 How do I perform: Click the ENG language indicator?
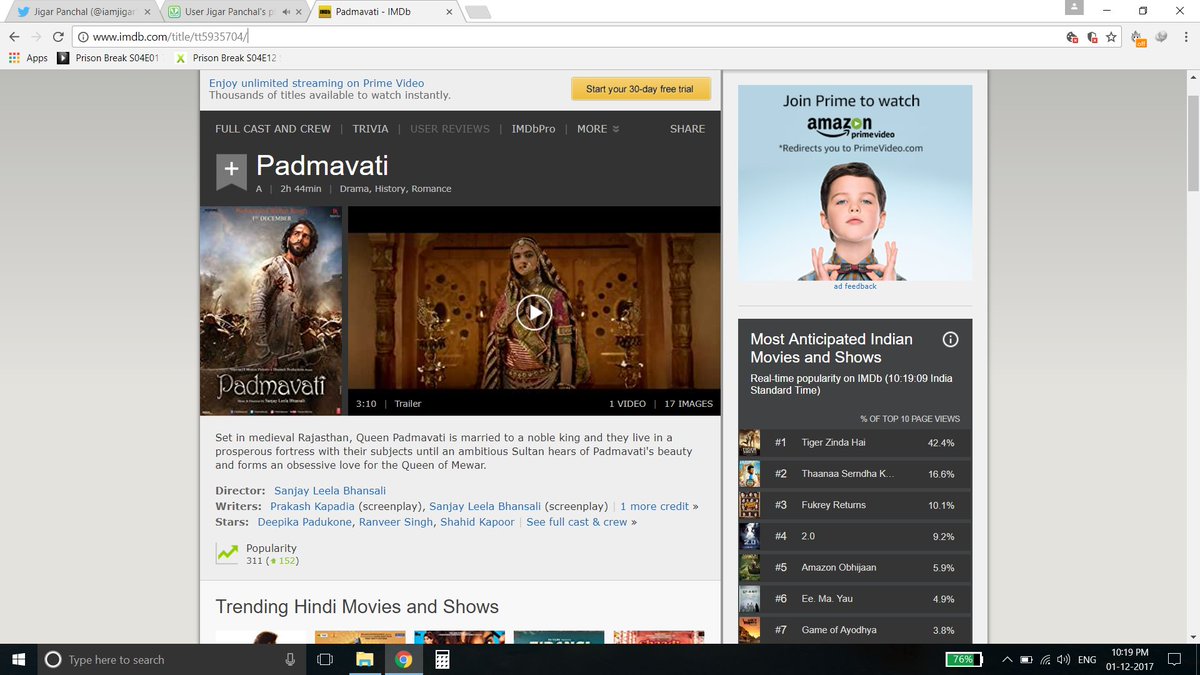1087,660
